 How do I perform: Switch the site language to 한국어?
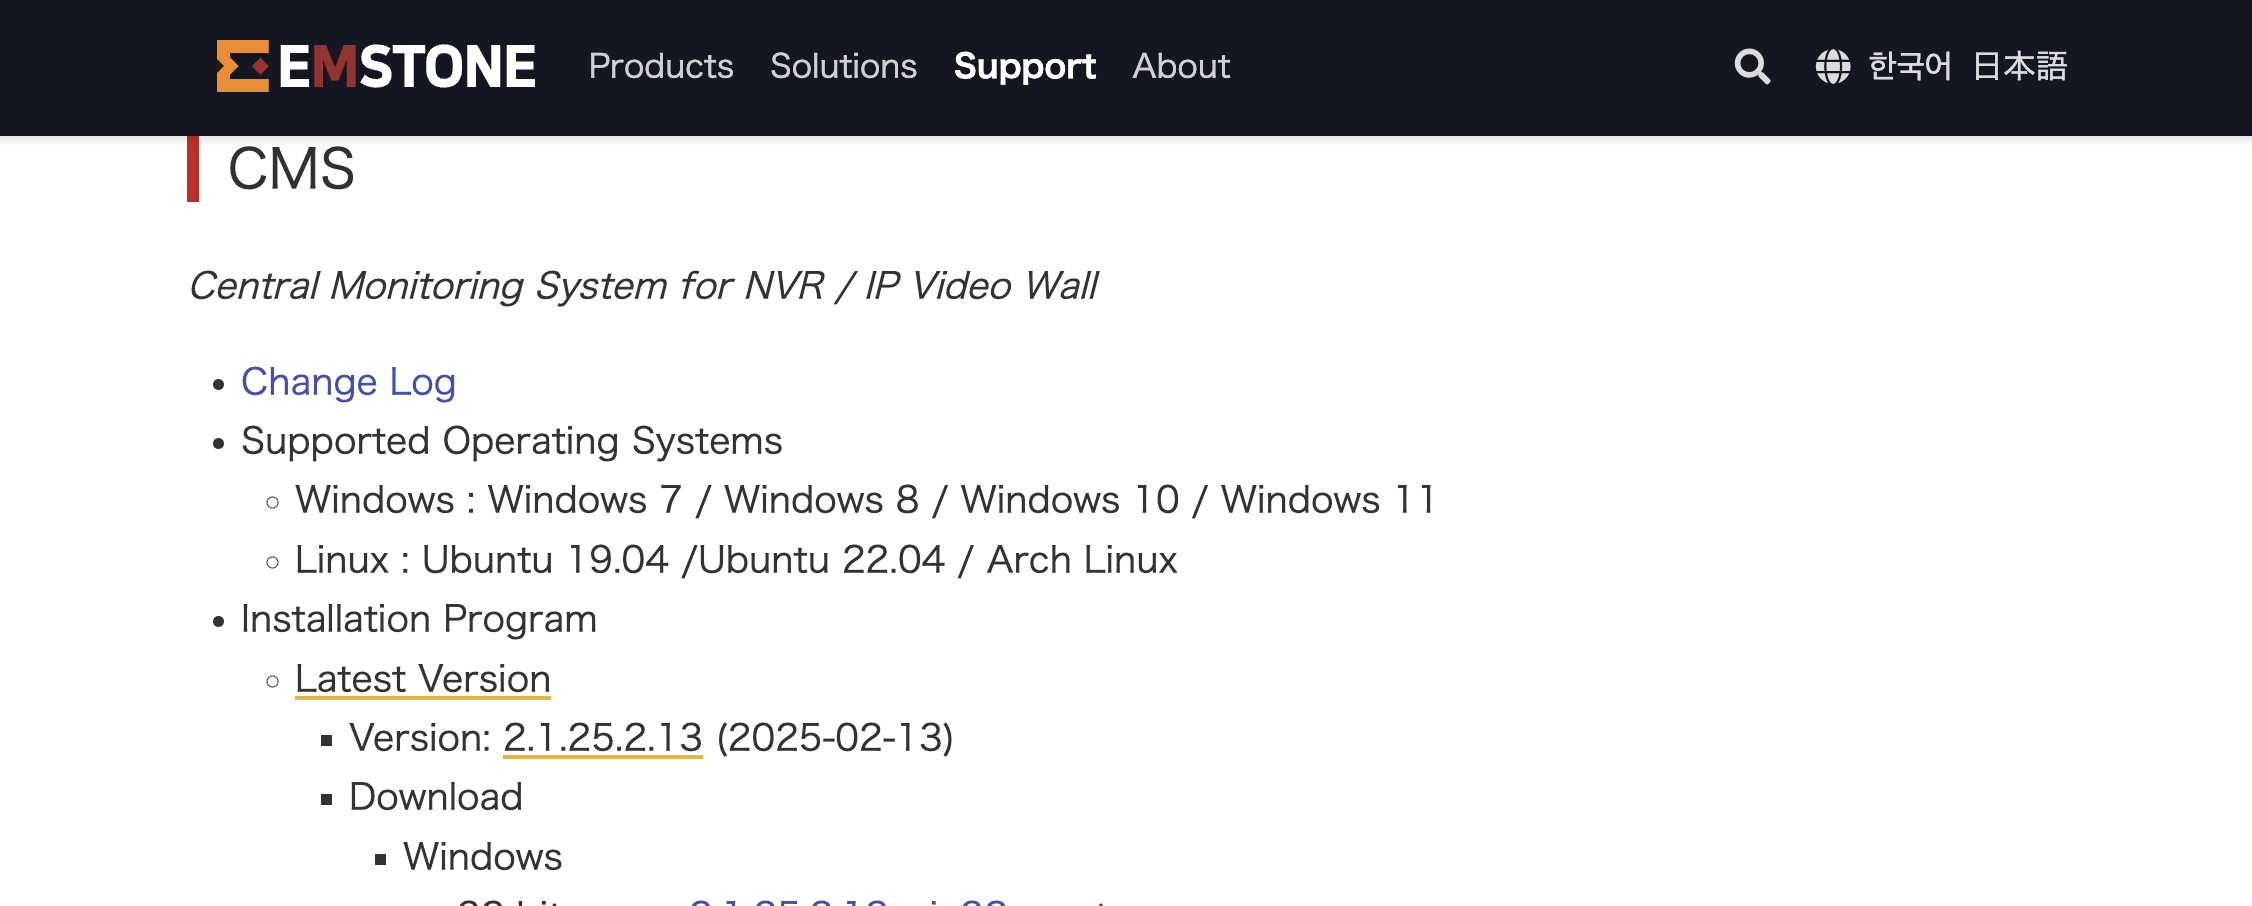(1910, 66)
